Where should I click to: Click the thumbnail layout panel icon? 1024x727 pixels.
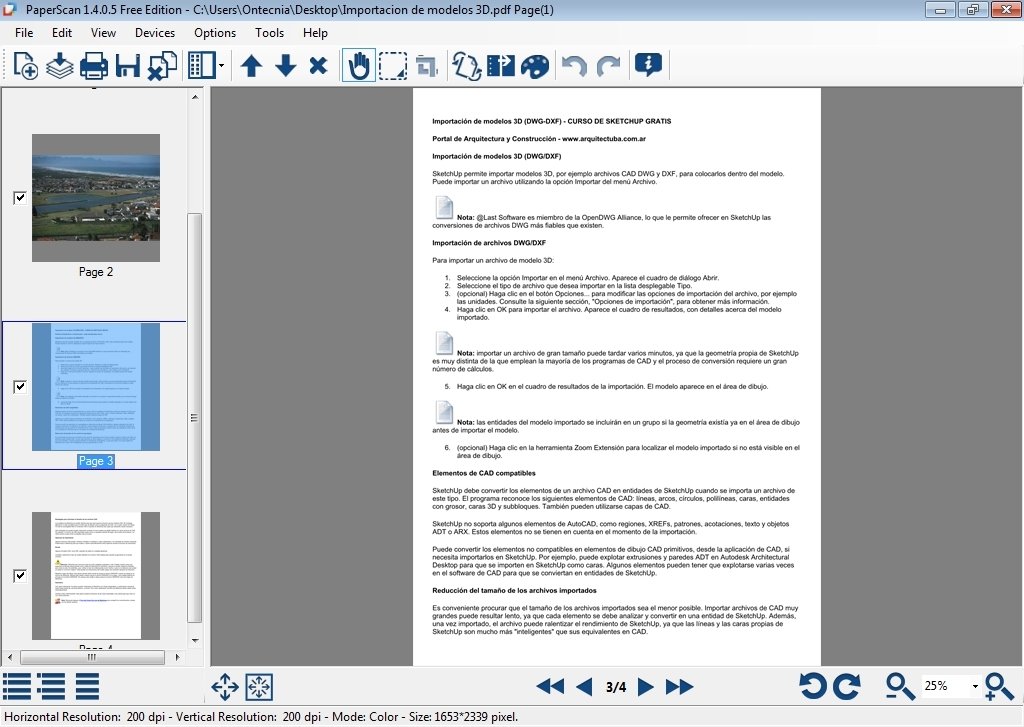point(201,65)
